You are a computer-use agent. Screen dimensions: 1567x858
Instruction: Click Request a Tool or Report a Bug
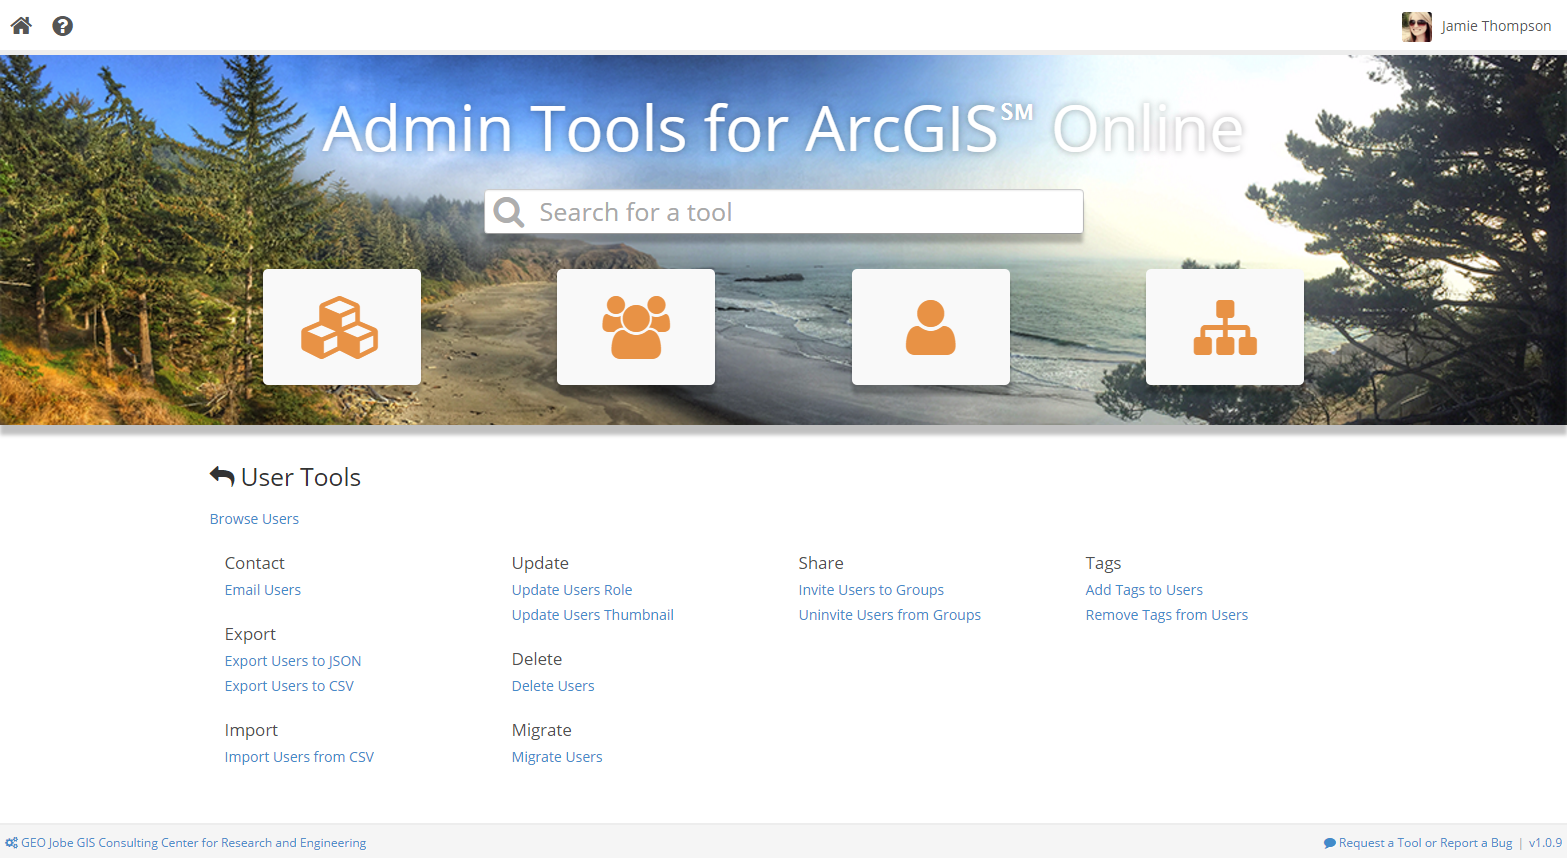tap(1424, 843)
